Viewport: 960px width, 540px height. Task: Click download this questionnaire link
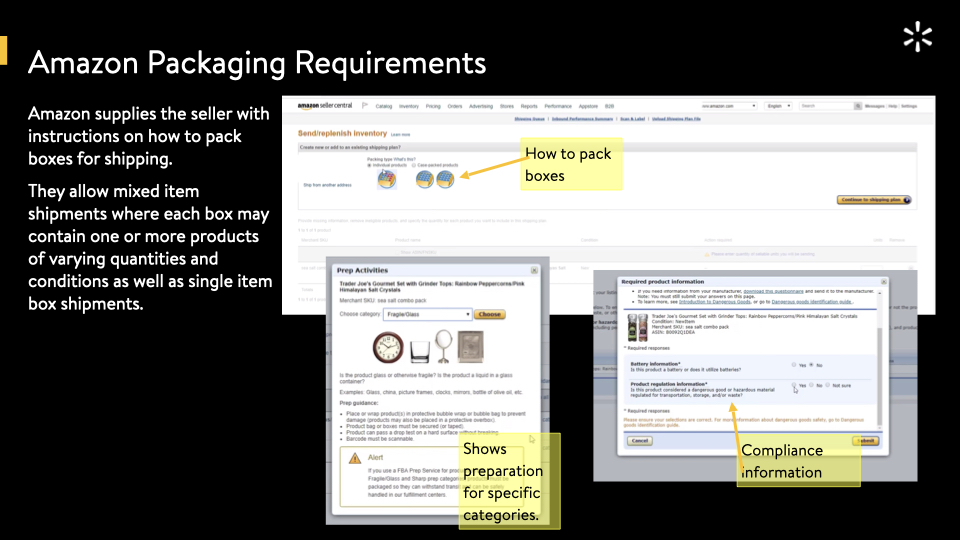click(x=773, y=291)
